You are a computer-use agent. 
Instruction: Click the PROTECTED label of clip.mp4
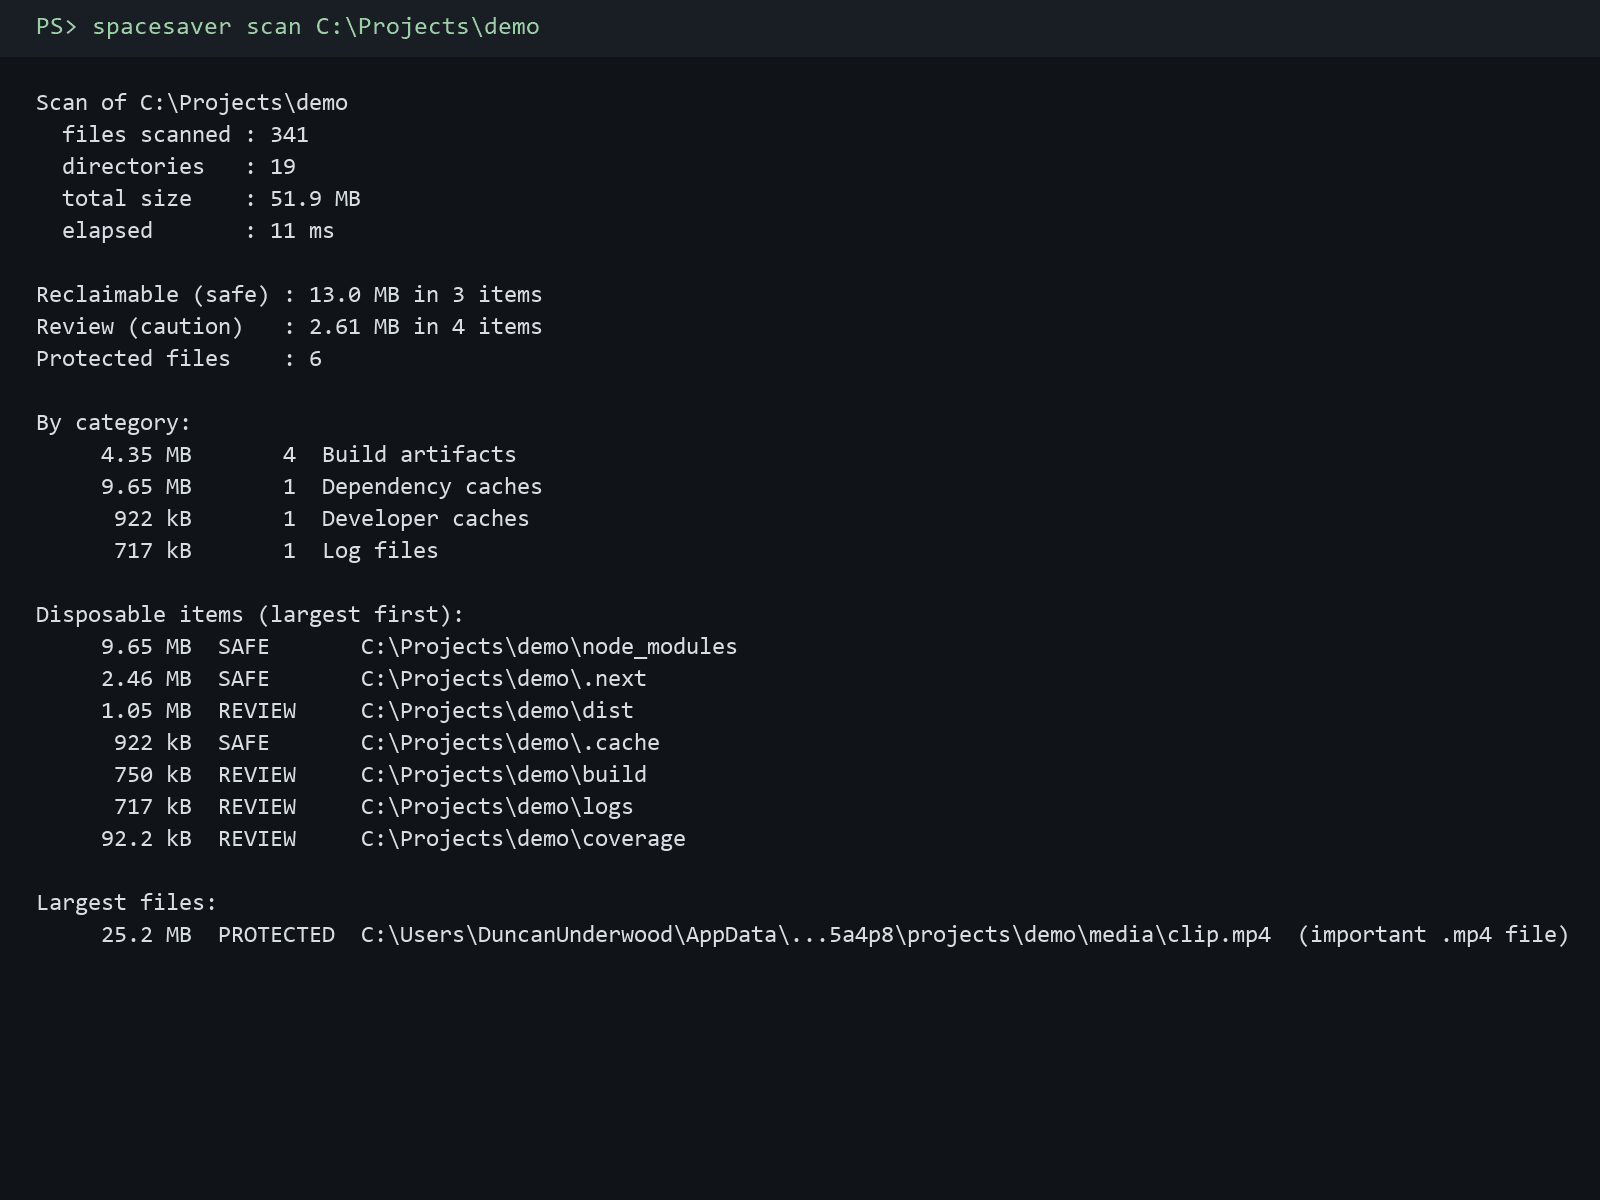click(276, 935)
